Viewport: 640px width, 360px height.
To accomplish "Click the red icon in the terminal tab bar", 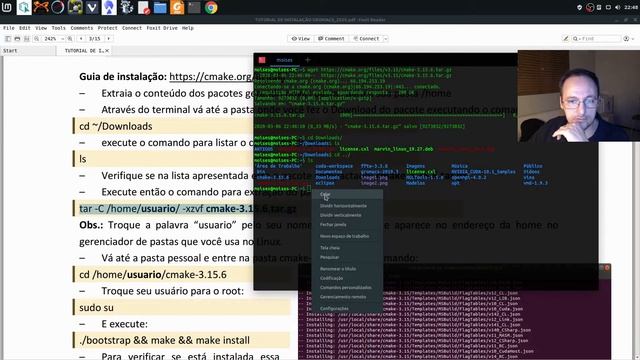I will pyautogui.click(x=262, y=60).
